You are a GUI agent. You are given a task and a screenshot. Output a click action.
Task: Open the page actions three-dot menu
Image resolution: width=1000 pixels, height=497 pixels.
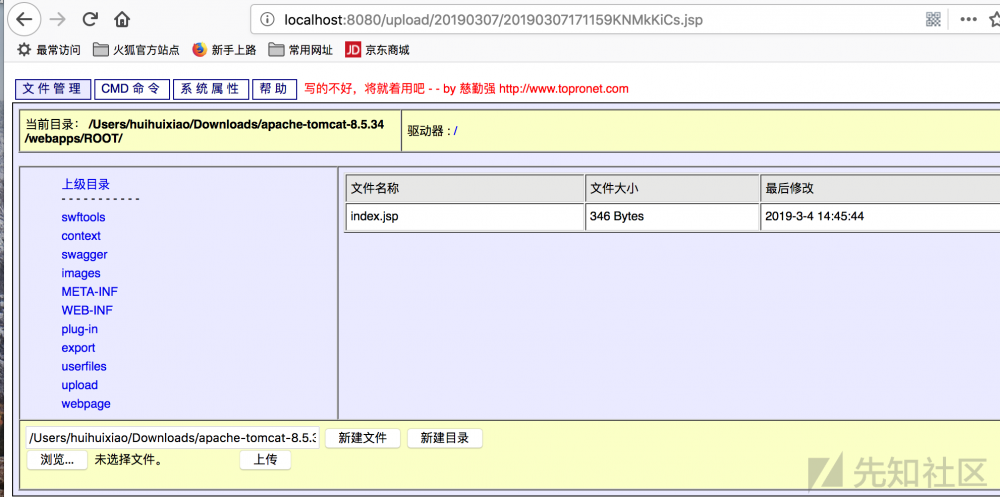pyautogui.click(x=968, y=20)
